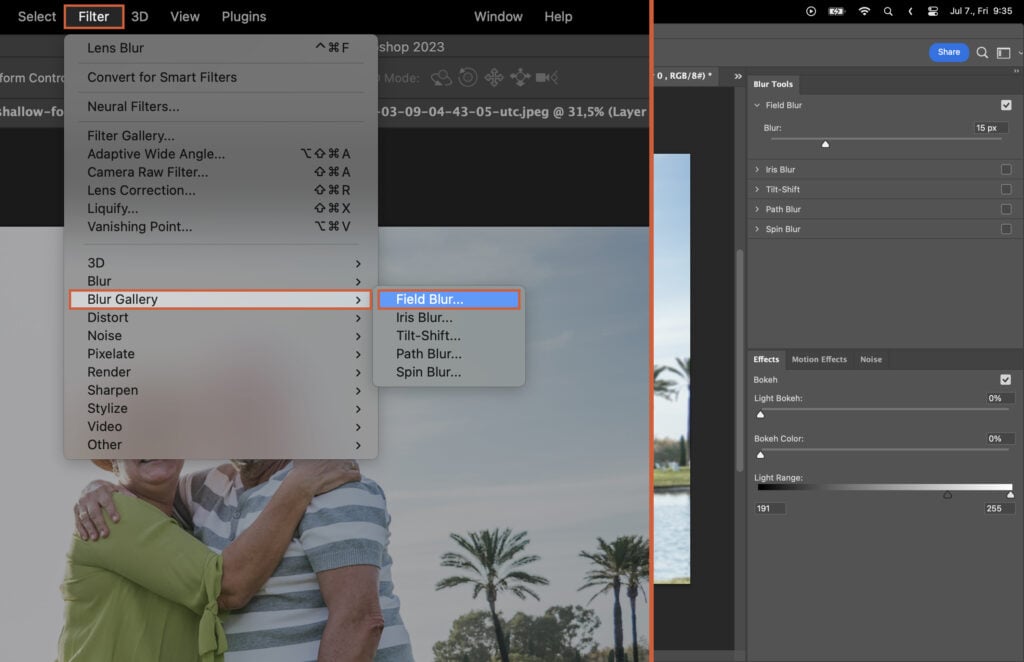1024x662 pixels.
Task: Open Photoshop's search magnifier icon
Action: pyautogui.click(x=981, y=51)
